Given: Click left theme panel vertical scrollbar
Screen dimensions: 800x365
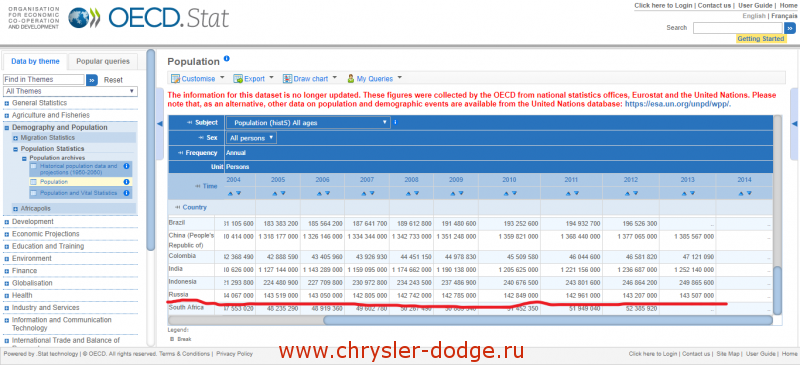Looking at the screenshot, I should (x=151, y=150).
